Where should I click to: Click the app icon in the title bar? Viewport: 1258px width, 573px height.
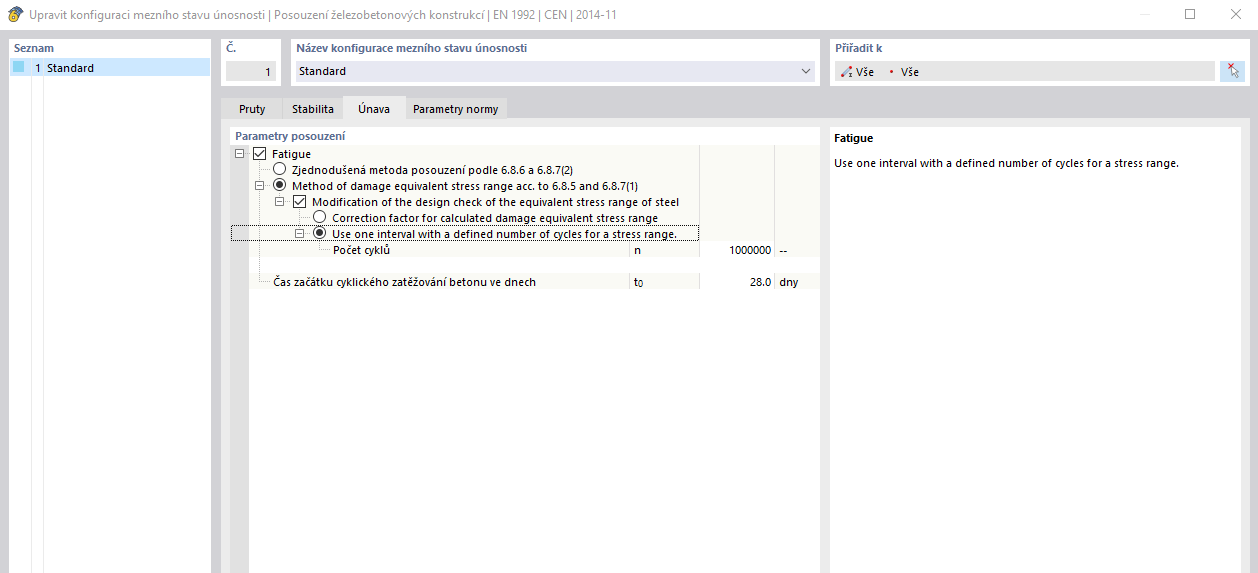tap(15, 15)
